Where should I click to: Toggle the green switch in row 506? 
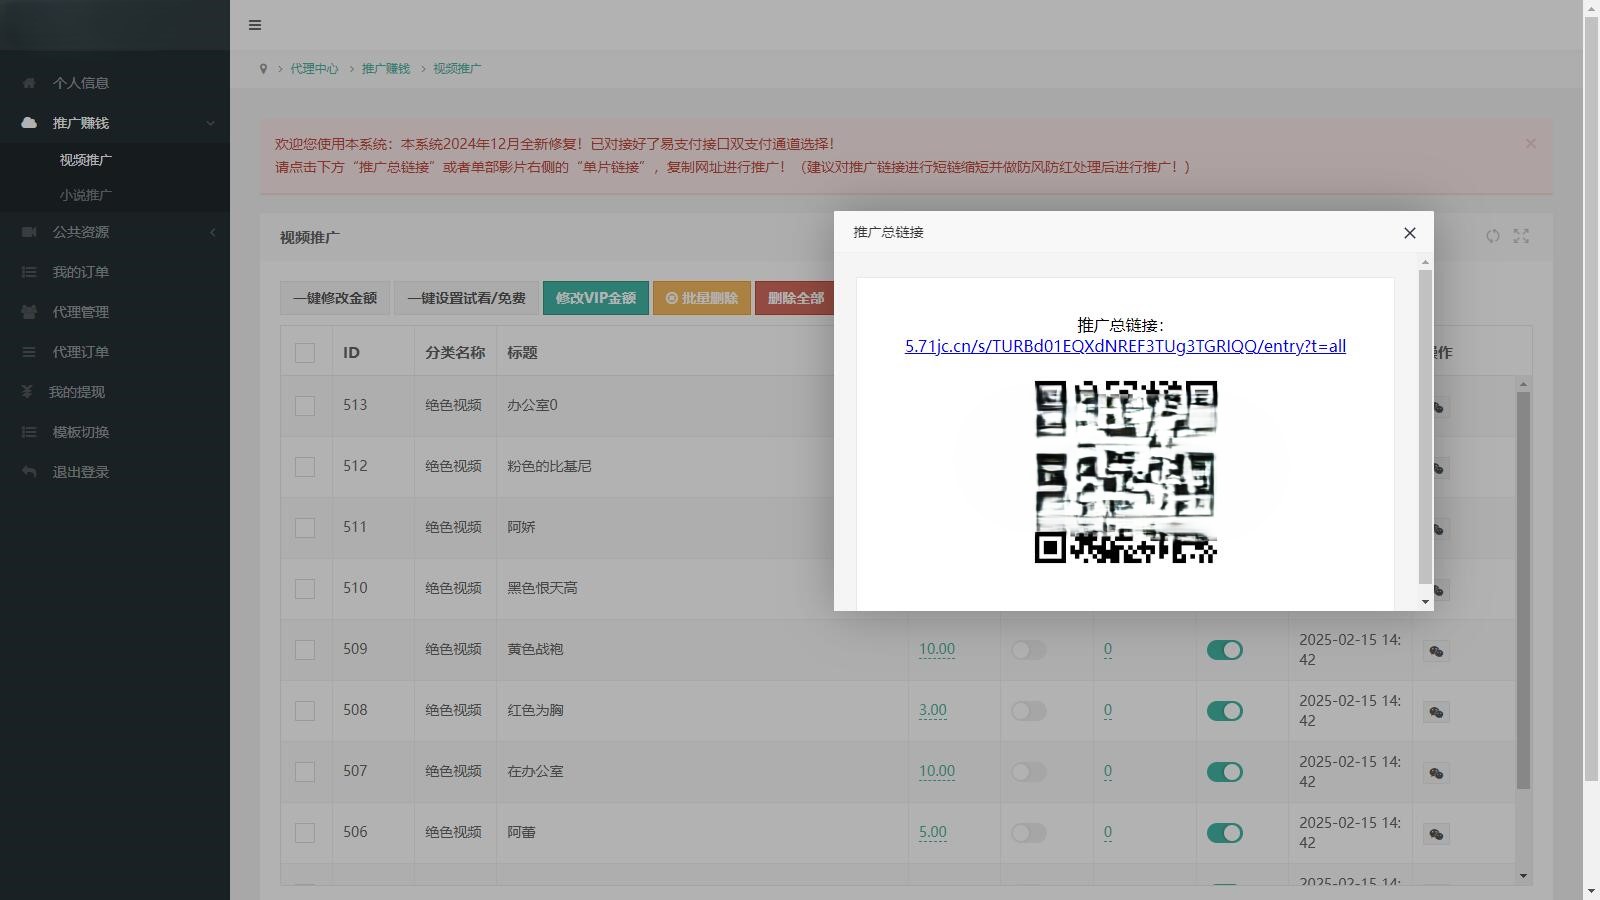1225,833
